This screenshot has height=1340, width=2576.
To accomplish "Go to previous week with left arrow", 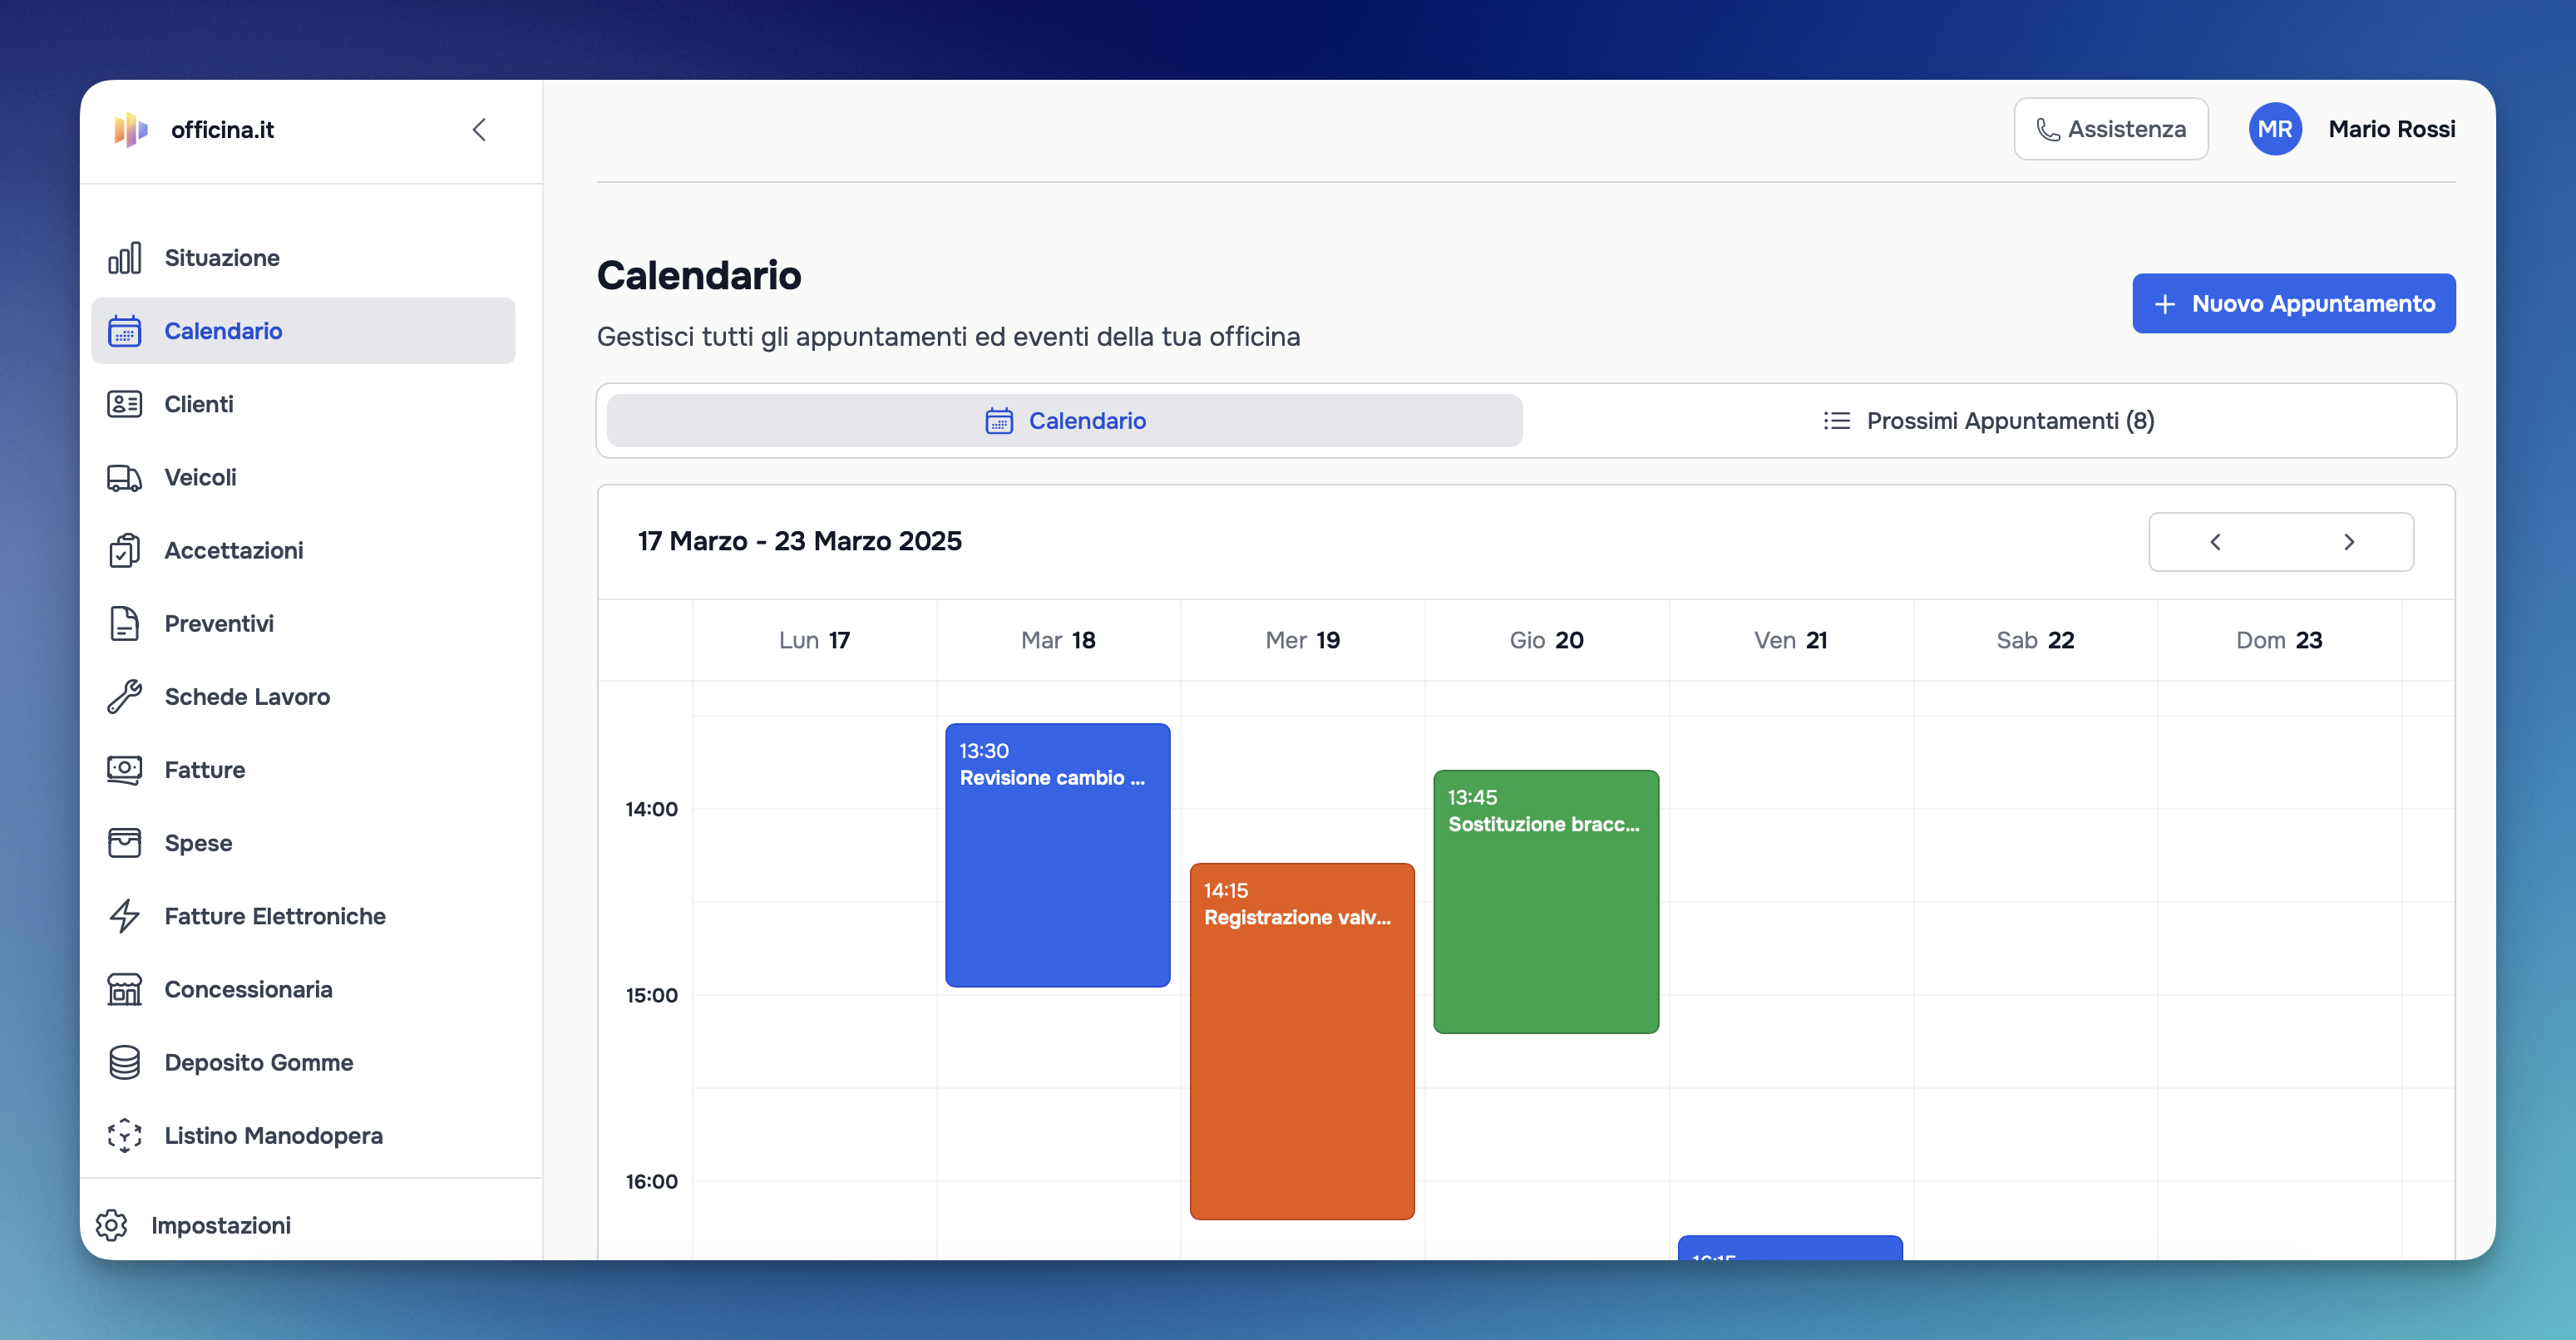I will [2215, 541].
